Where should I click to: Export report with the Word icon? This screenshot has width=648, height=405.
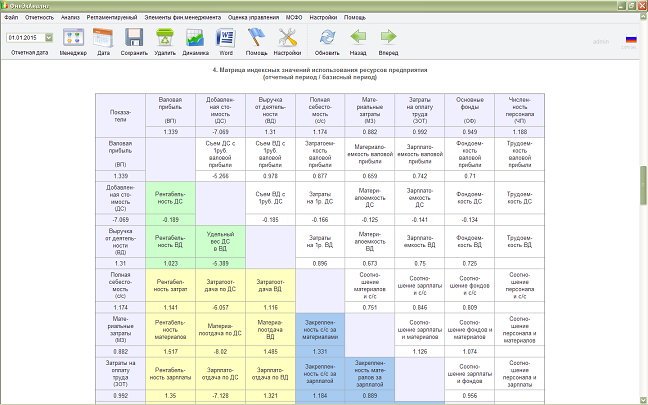pyautogui.click(x=226, y=38)
